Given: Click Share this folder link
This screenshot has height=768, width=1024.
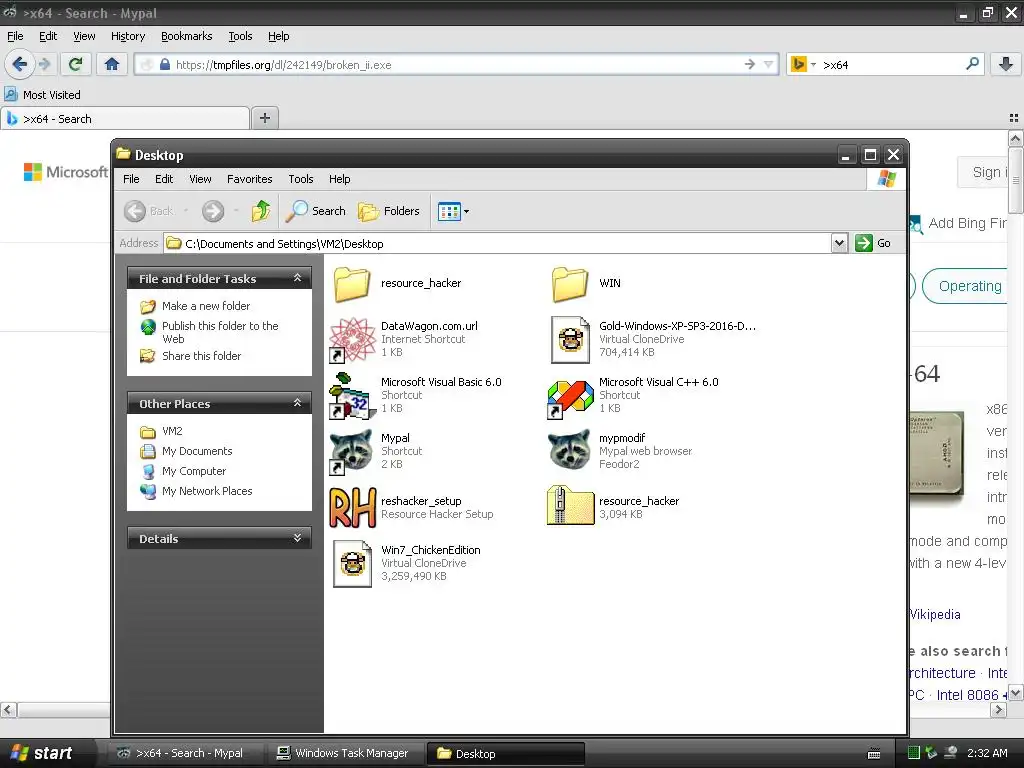Looking at the screenshot, I should tap(201, 356).
